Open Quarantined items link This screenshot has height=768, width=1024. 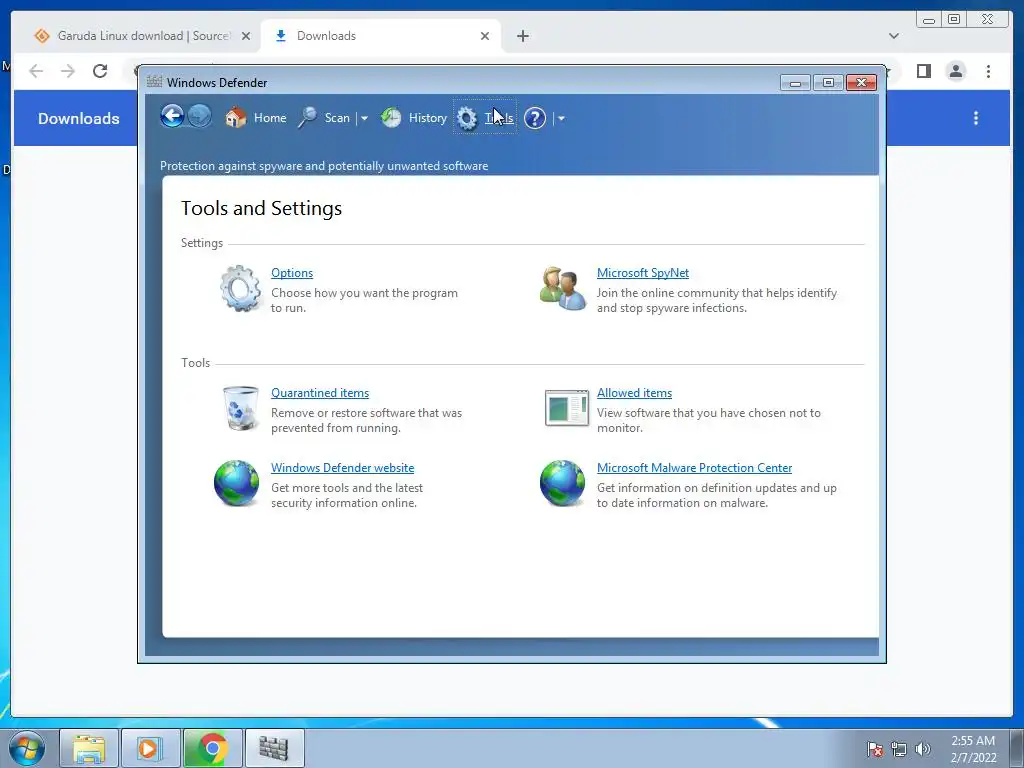click(320, 393)
